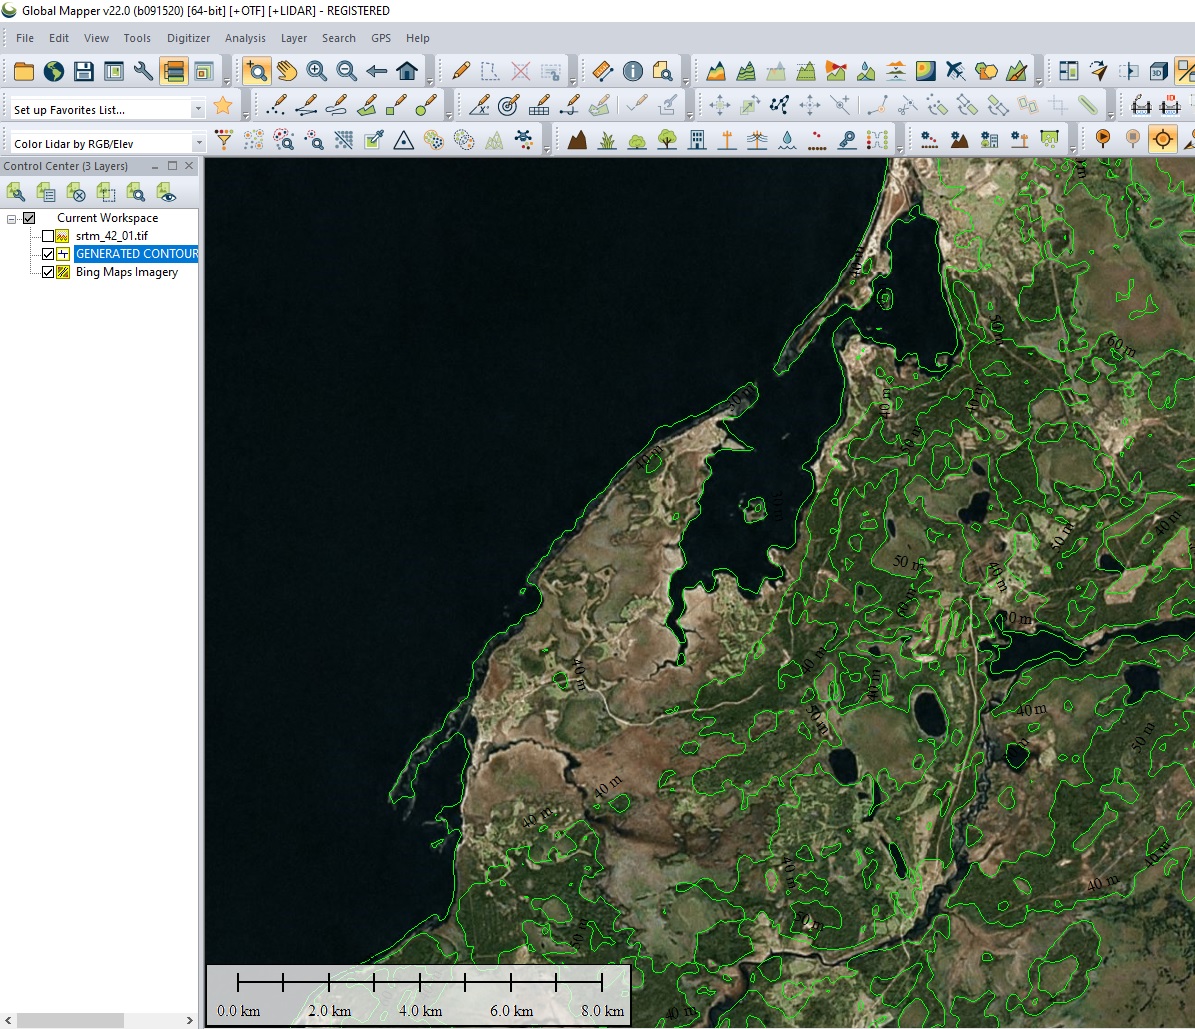Screen dimensions: 1195x1029
Task: Collapse the Current Workspace tree node
Action: 12,218
